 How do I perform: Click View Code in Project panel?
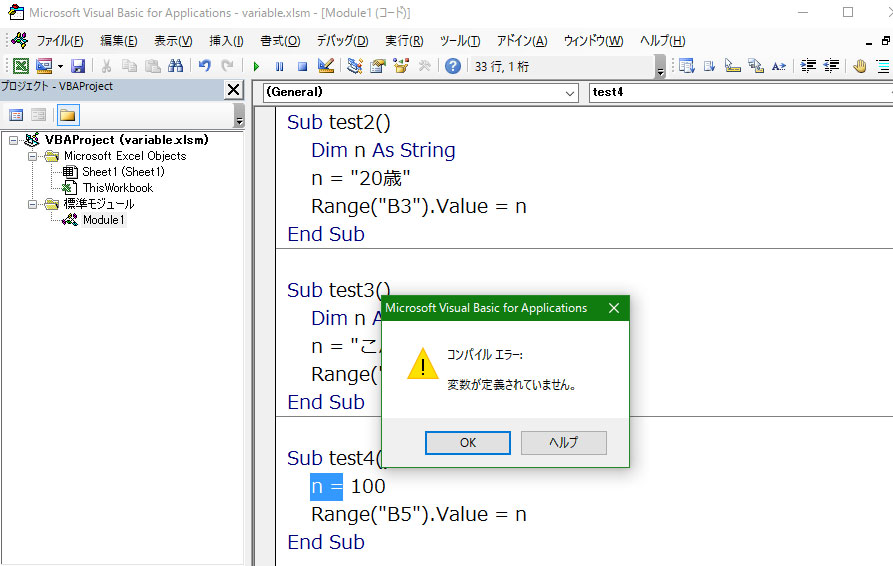(x=16, y=115)
